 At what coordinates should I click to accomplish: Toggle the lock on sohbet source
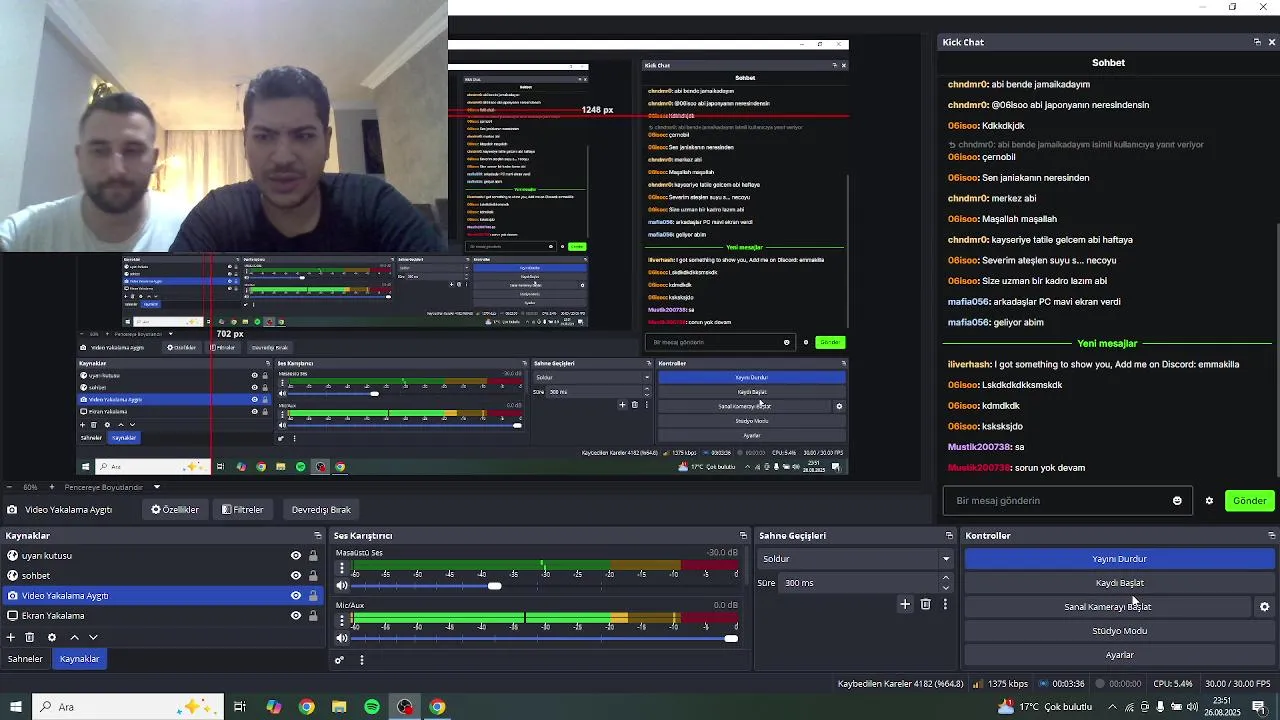(313, 576)
